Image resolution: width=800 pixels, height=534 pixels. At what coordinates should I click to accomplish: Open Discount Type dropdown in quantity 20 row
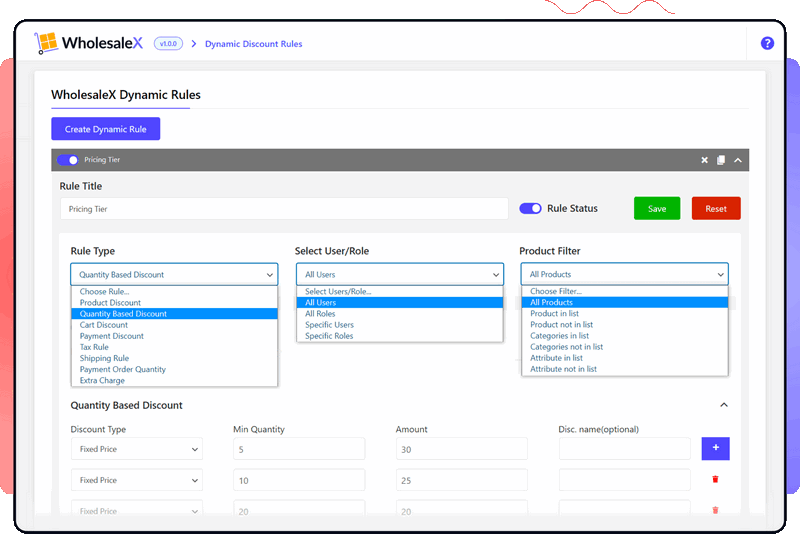click(x=137, y=511)
